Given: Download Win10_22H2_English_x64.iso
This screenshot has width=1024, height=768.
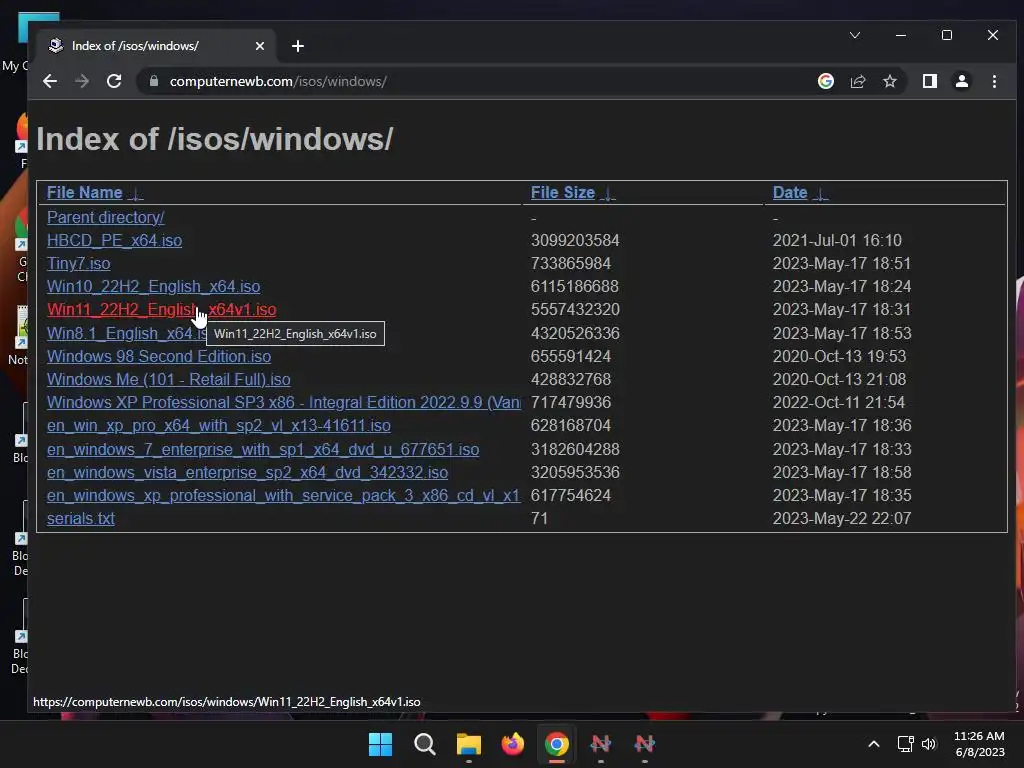Looking at the screenshot, I should [153, 287].
